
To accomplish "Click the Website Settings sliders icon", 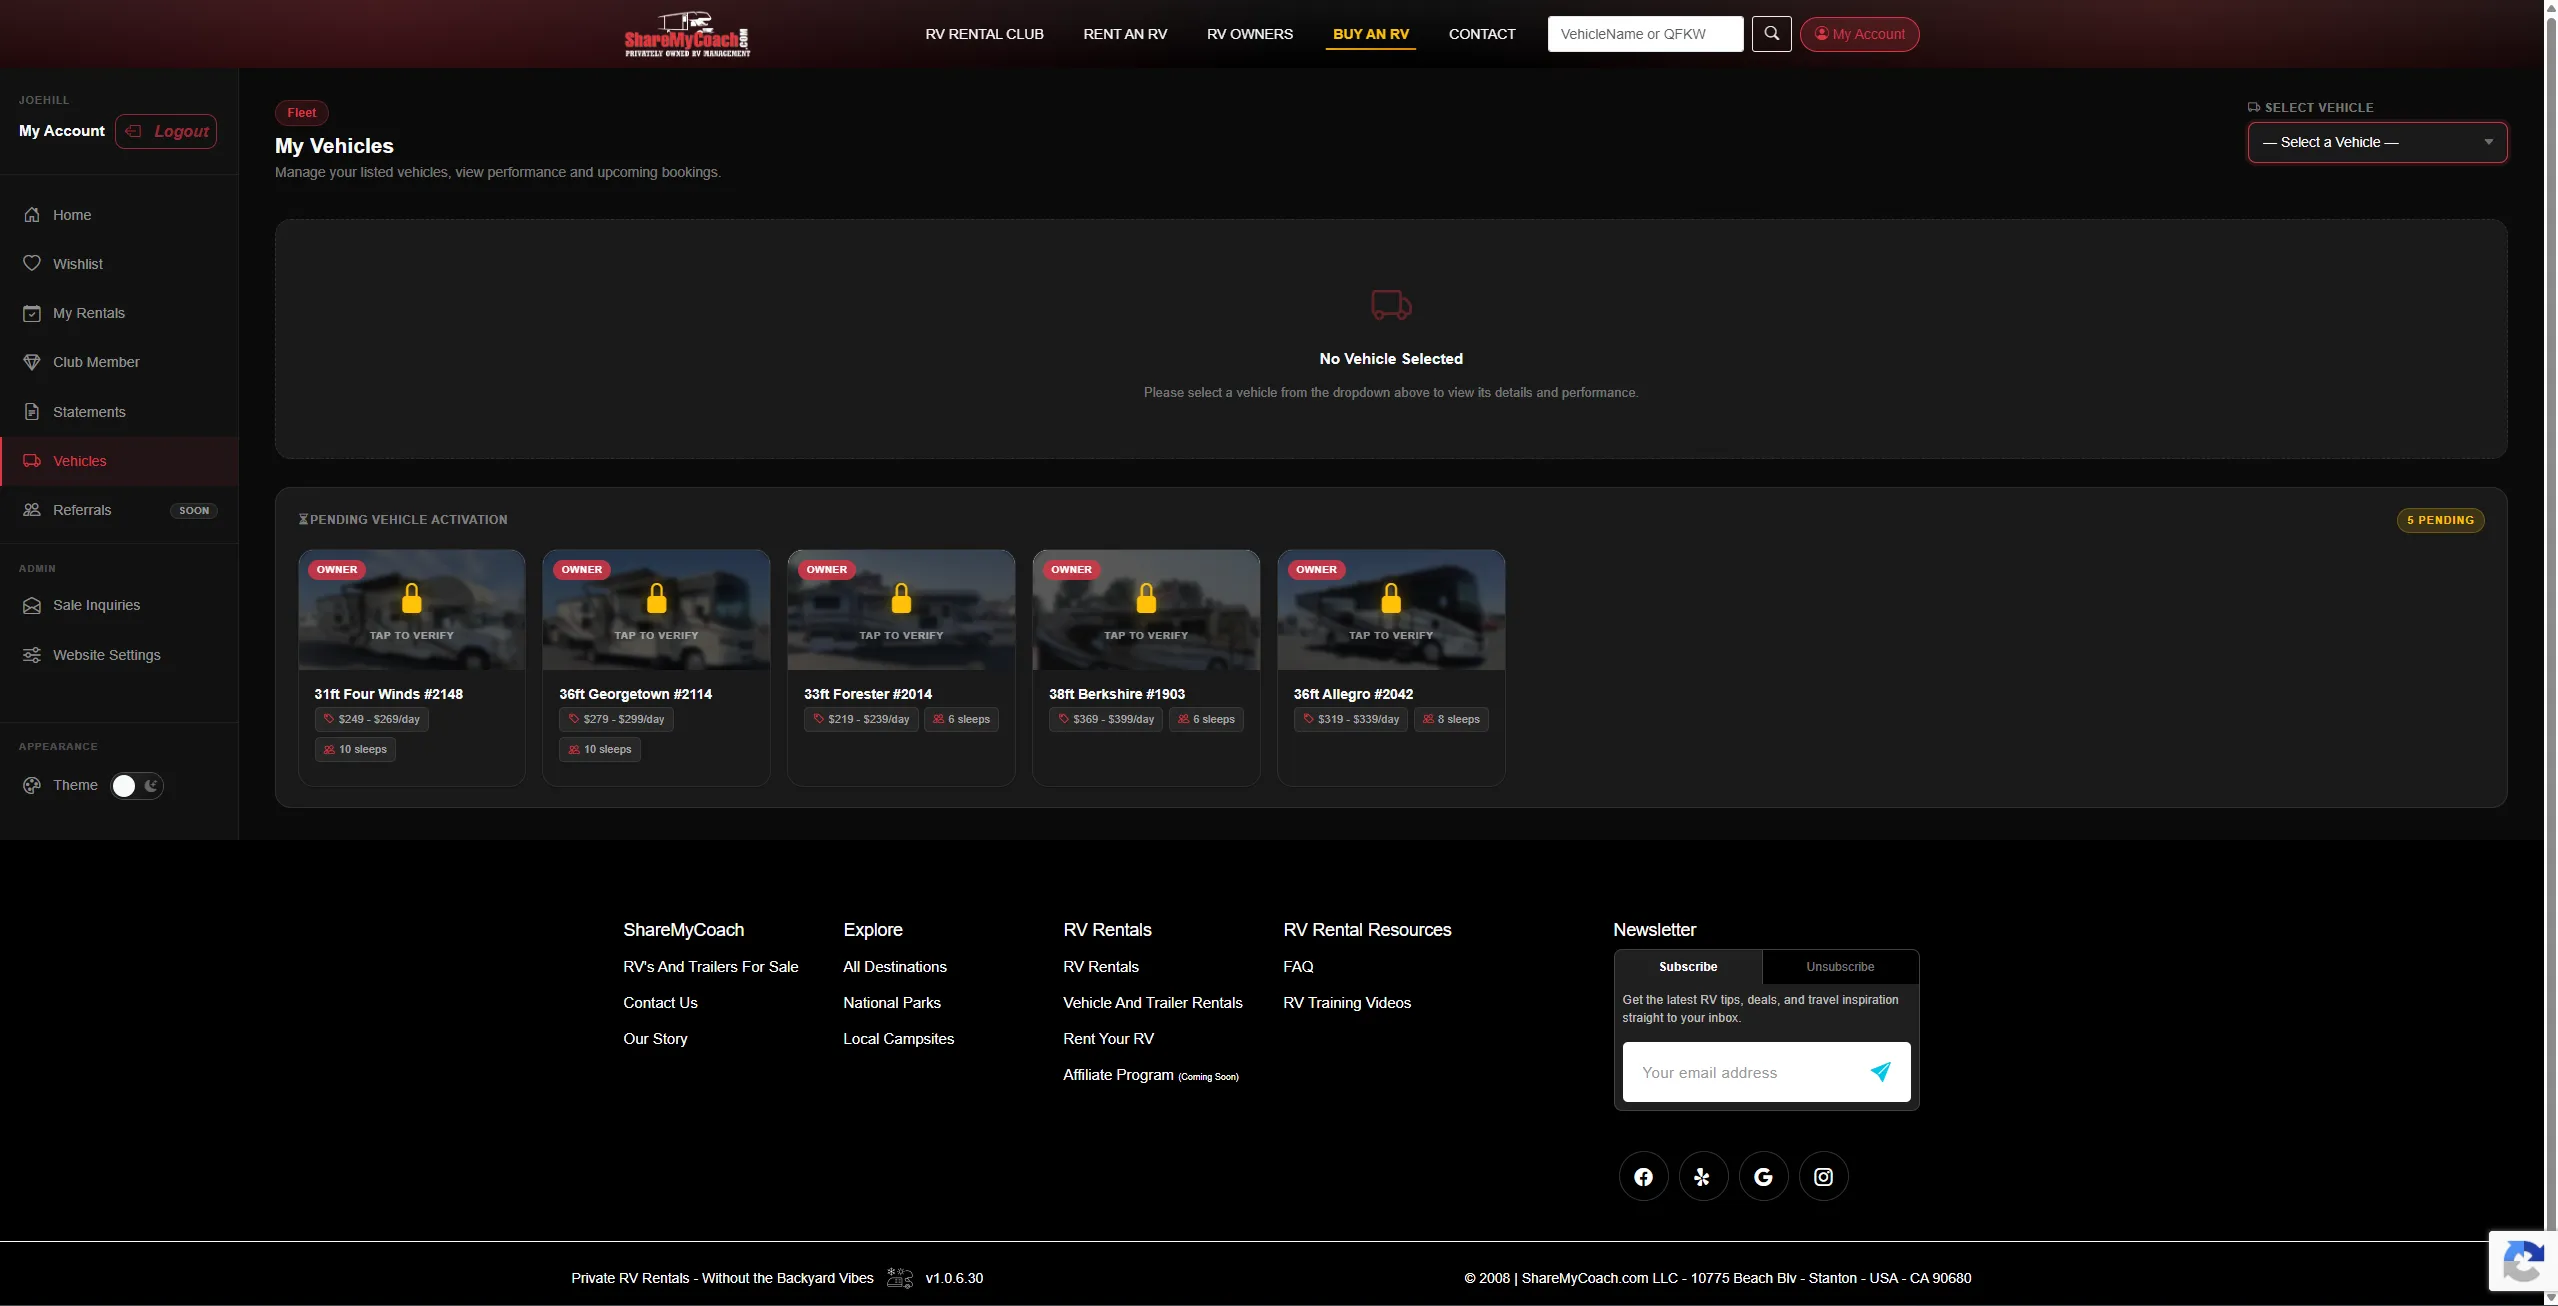I will (x=32, y=655).
